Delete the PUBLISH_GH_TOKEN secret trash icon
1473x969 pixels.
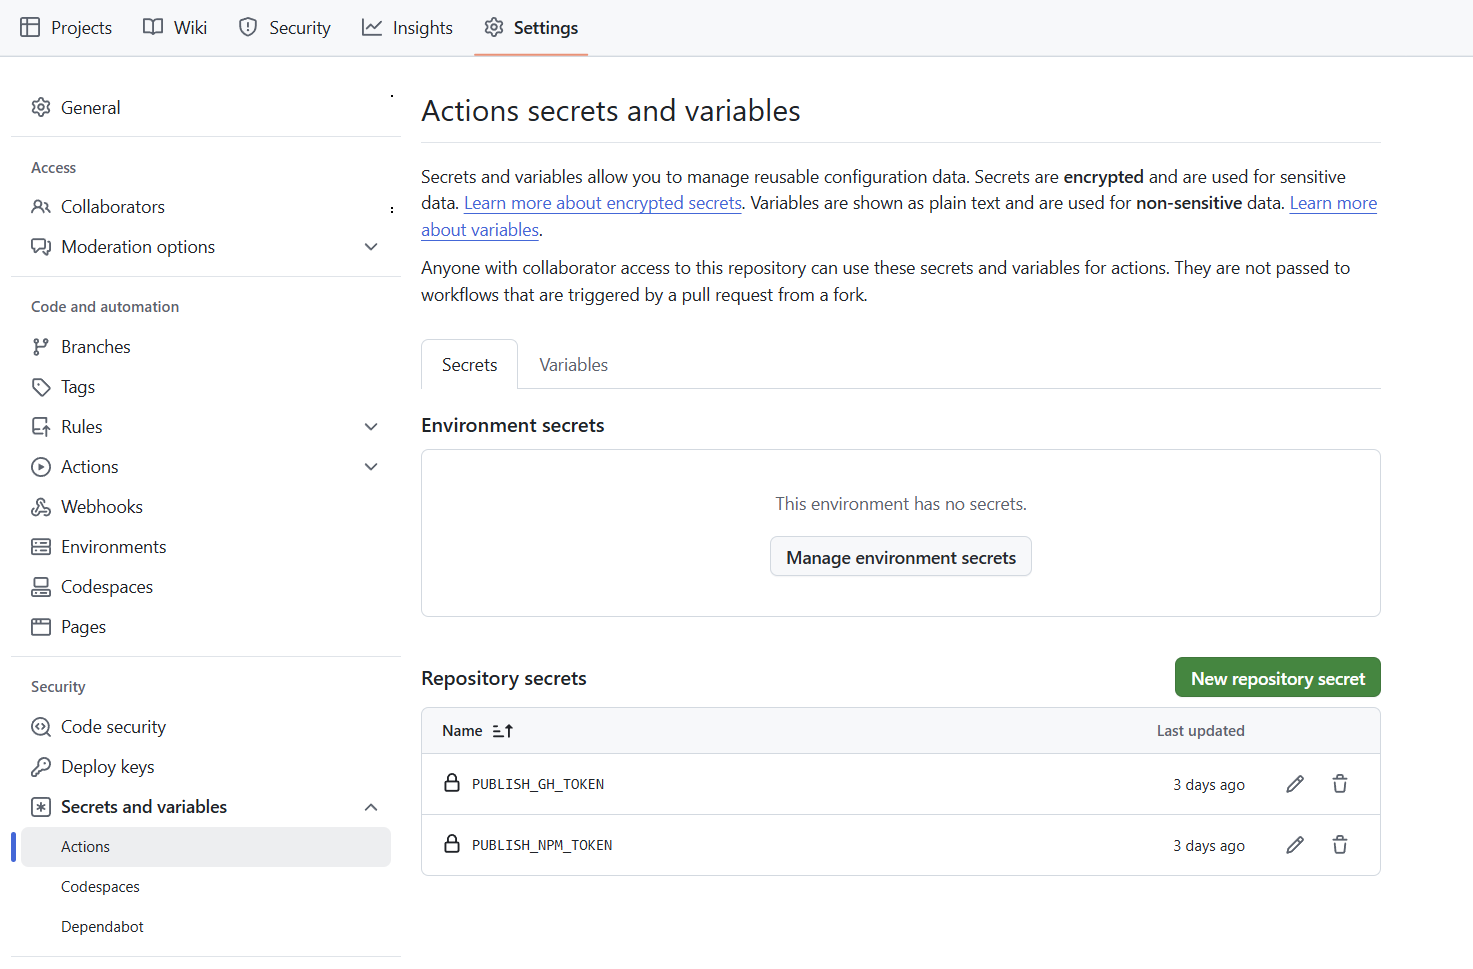pos(1340,784)
